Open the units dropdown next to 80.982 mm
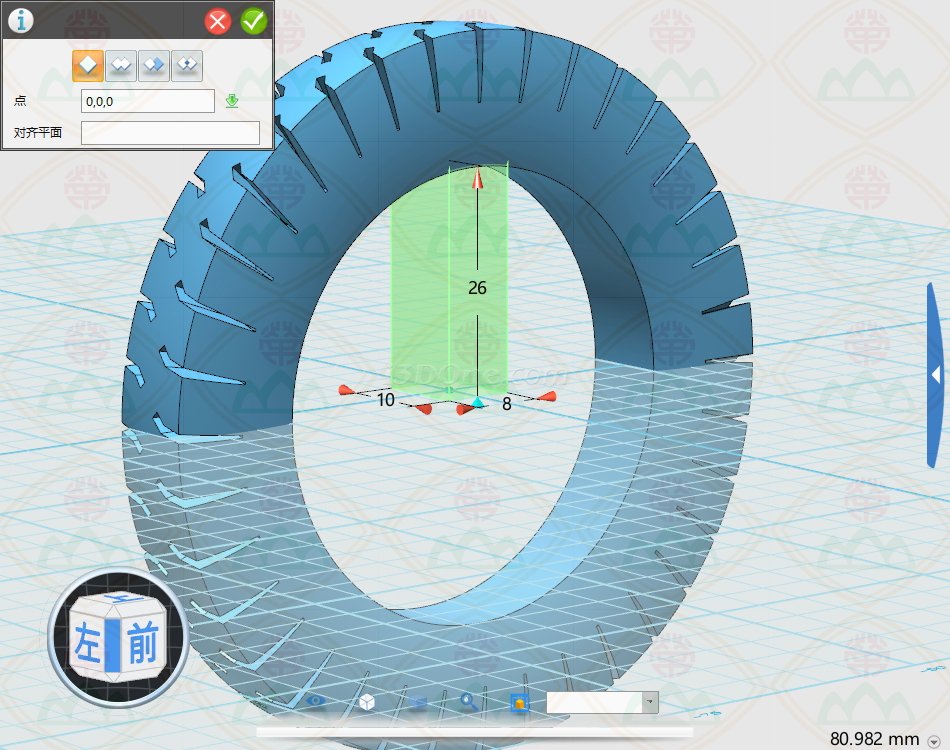 click(934, 741)
